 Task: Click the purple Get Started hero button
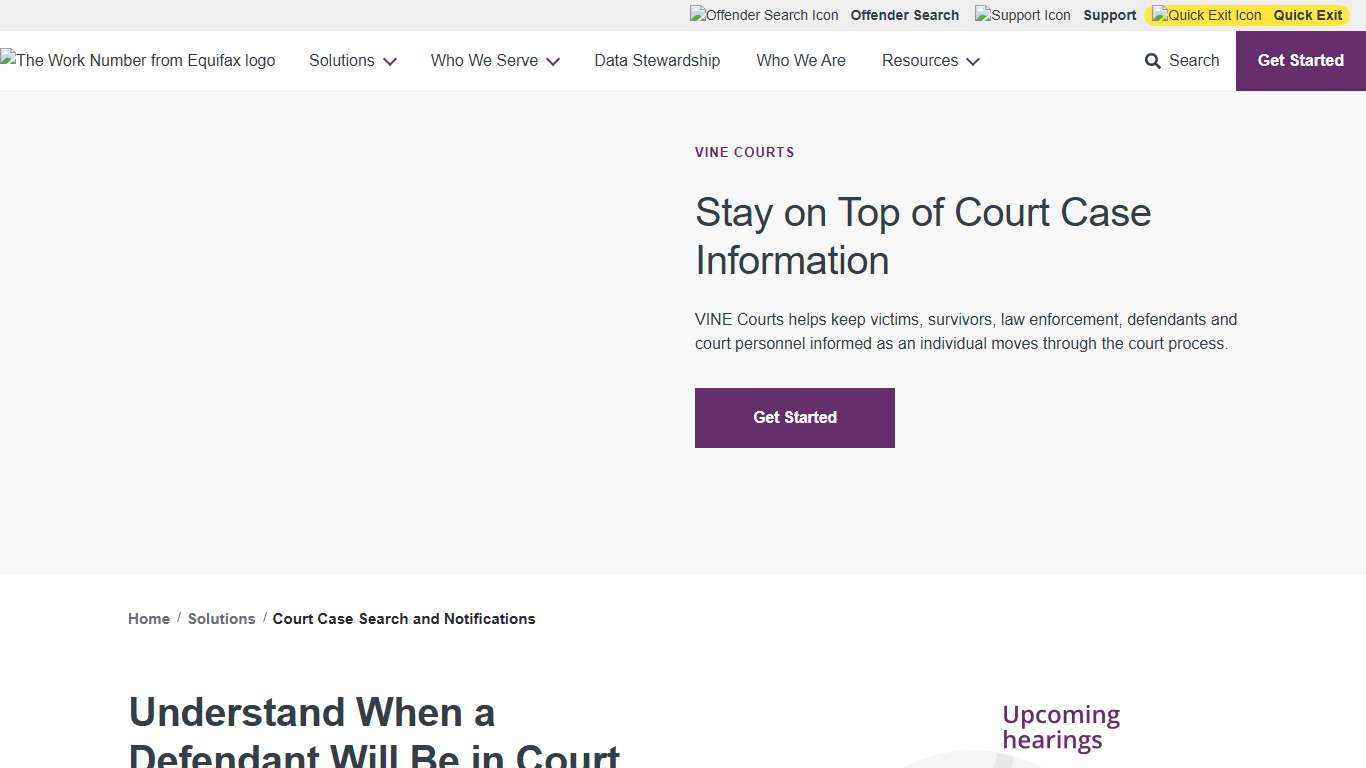pyautogui.click(x=794, y=417)
